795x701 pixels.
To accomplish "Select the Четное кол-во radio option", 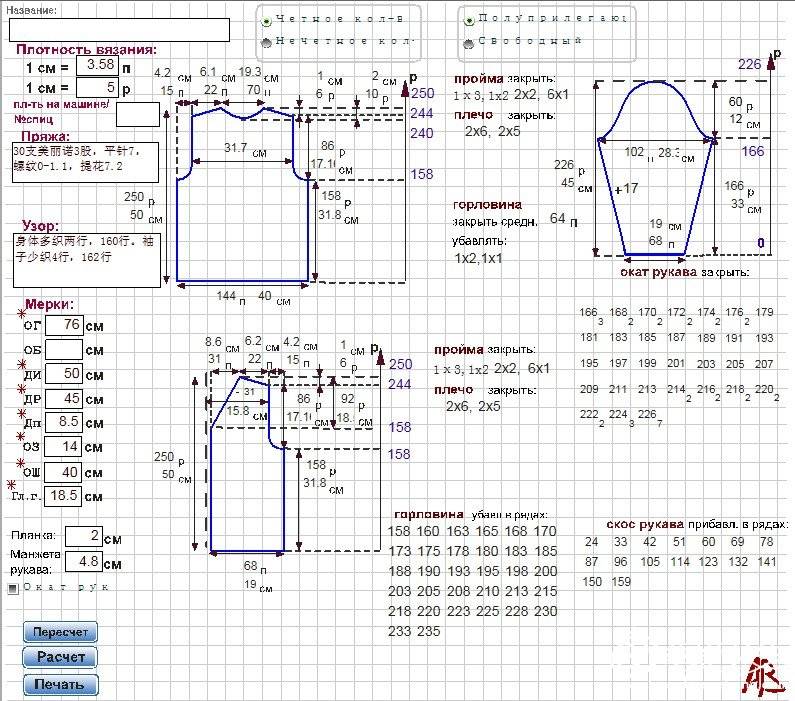I will (x=266, y=21).
